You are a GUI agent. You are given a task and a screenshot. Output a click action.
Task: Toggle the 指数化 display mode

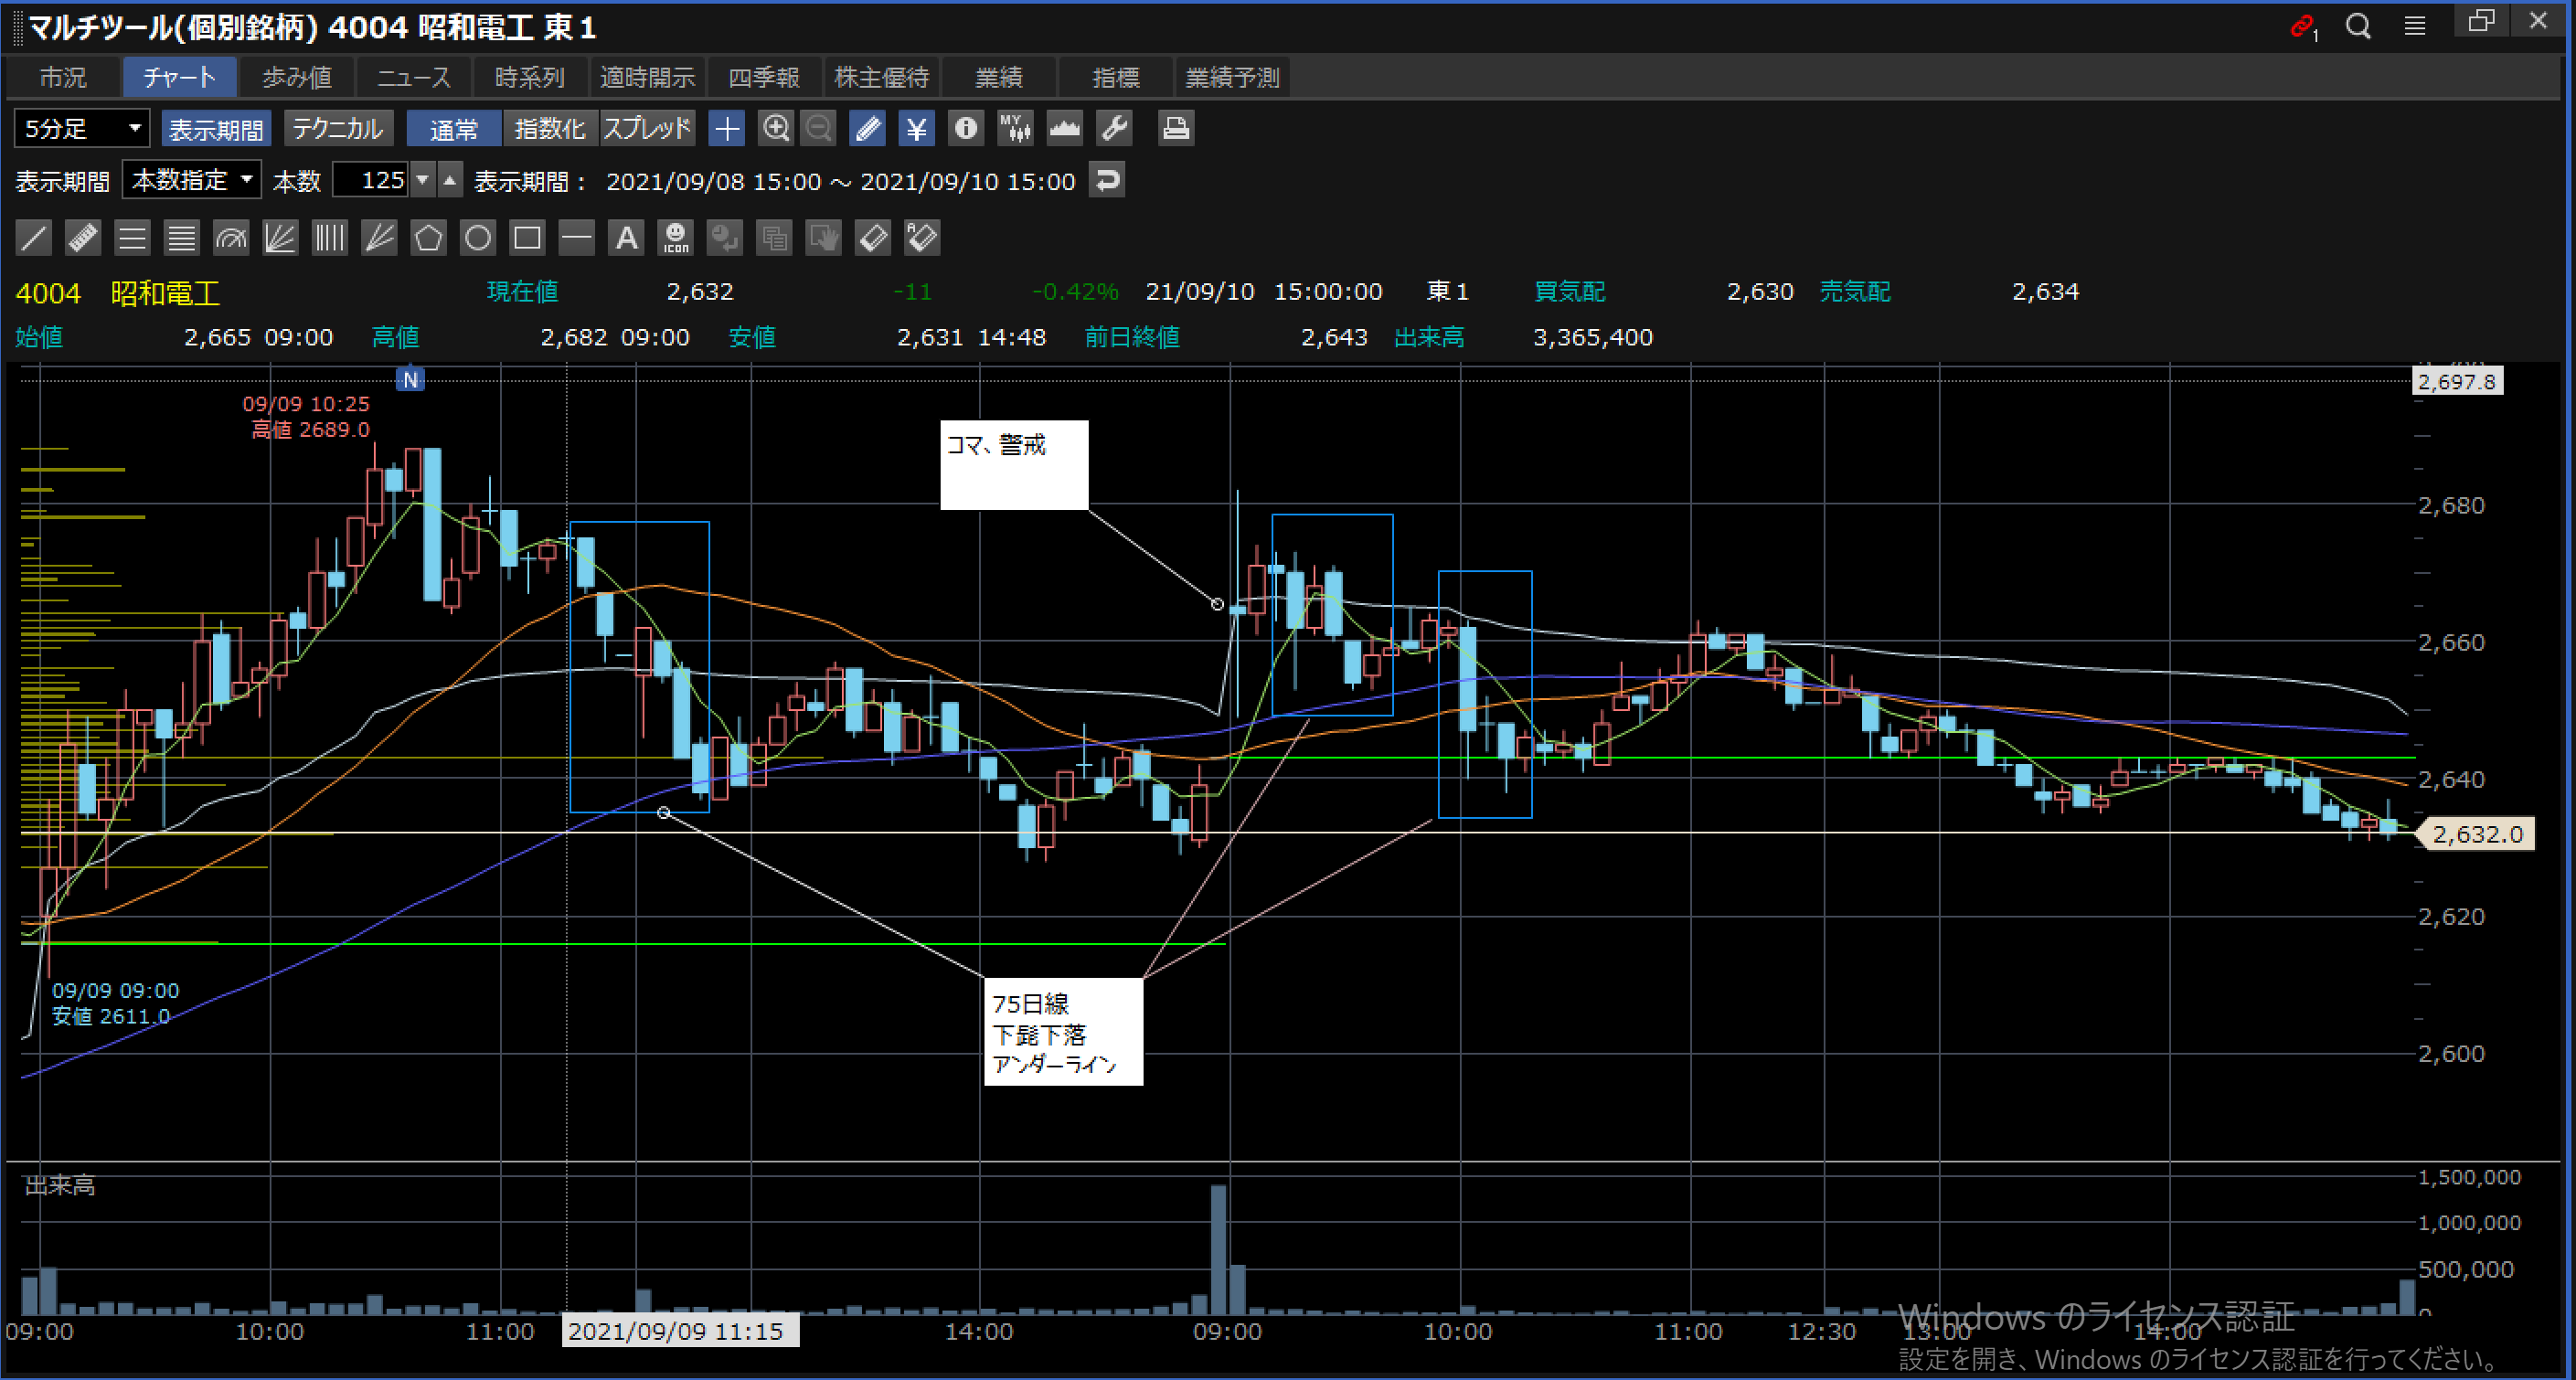(x=549, y=129)
